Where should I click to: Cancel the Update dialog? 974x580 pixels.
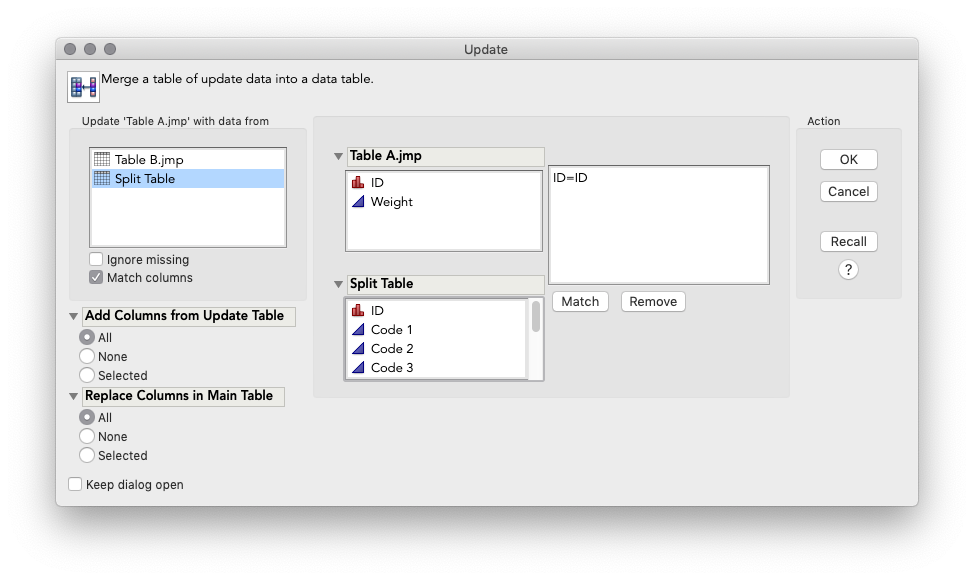pos(849,191)
